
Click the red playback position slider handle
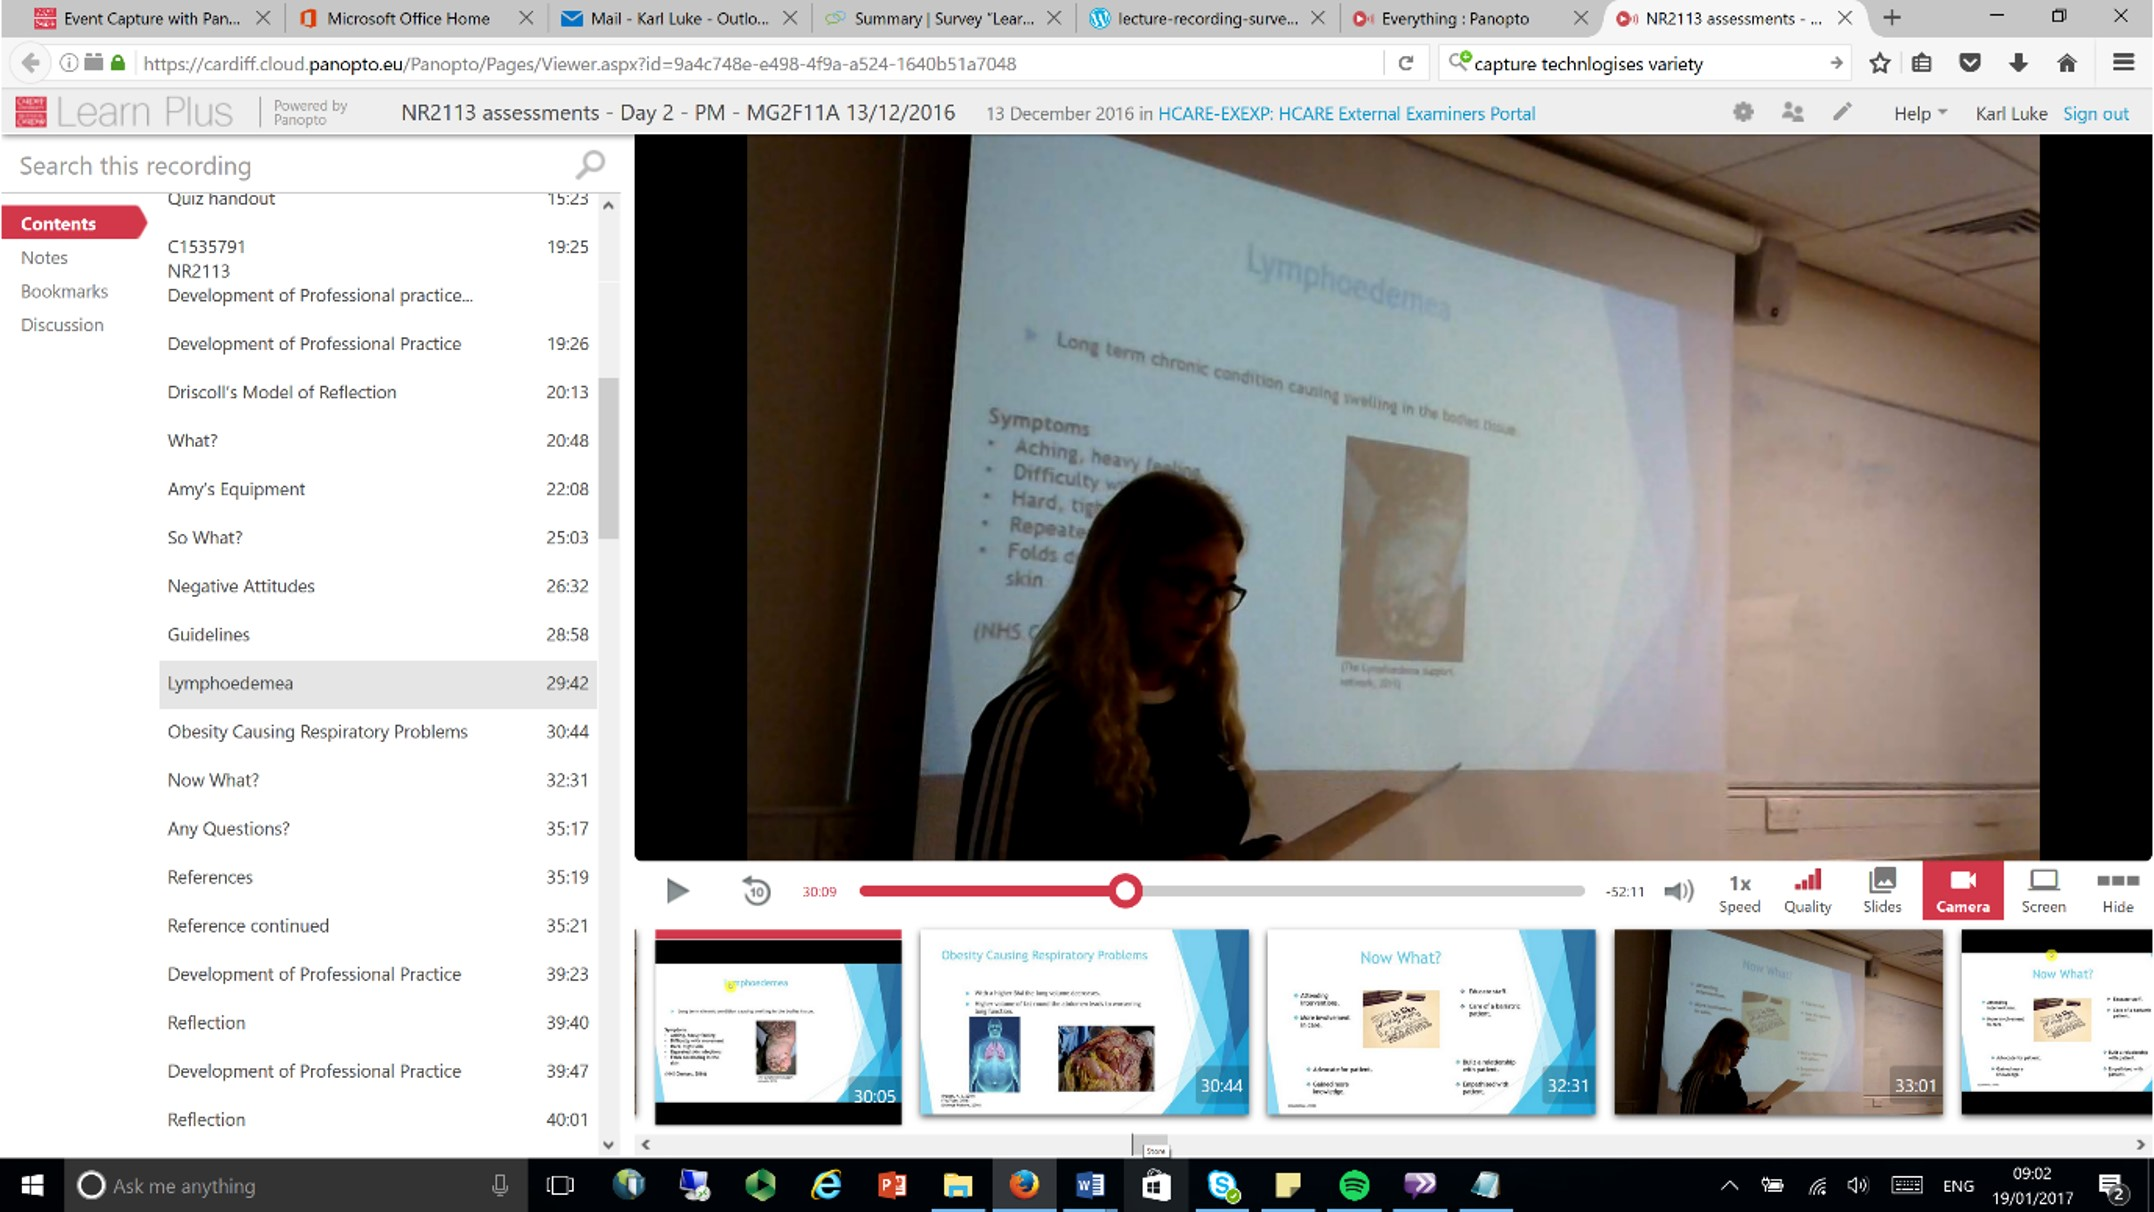tap(1125, 891)
